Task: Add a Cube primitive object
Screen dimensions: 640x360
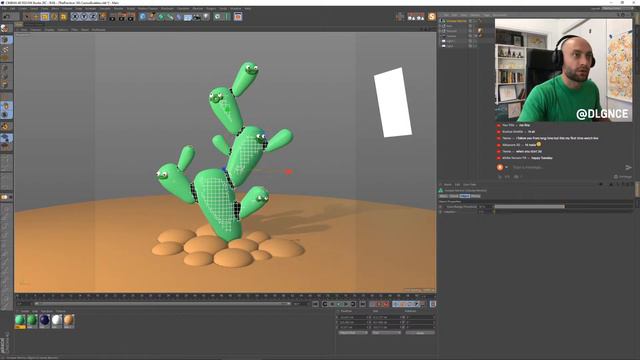Action: click(142, 17)
